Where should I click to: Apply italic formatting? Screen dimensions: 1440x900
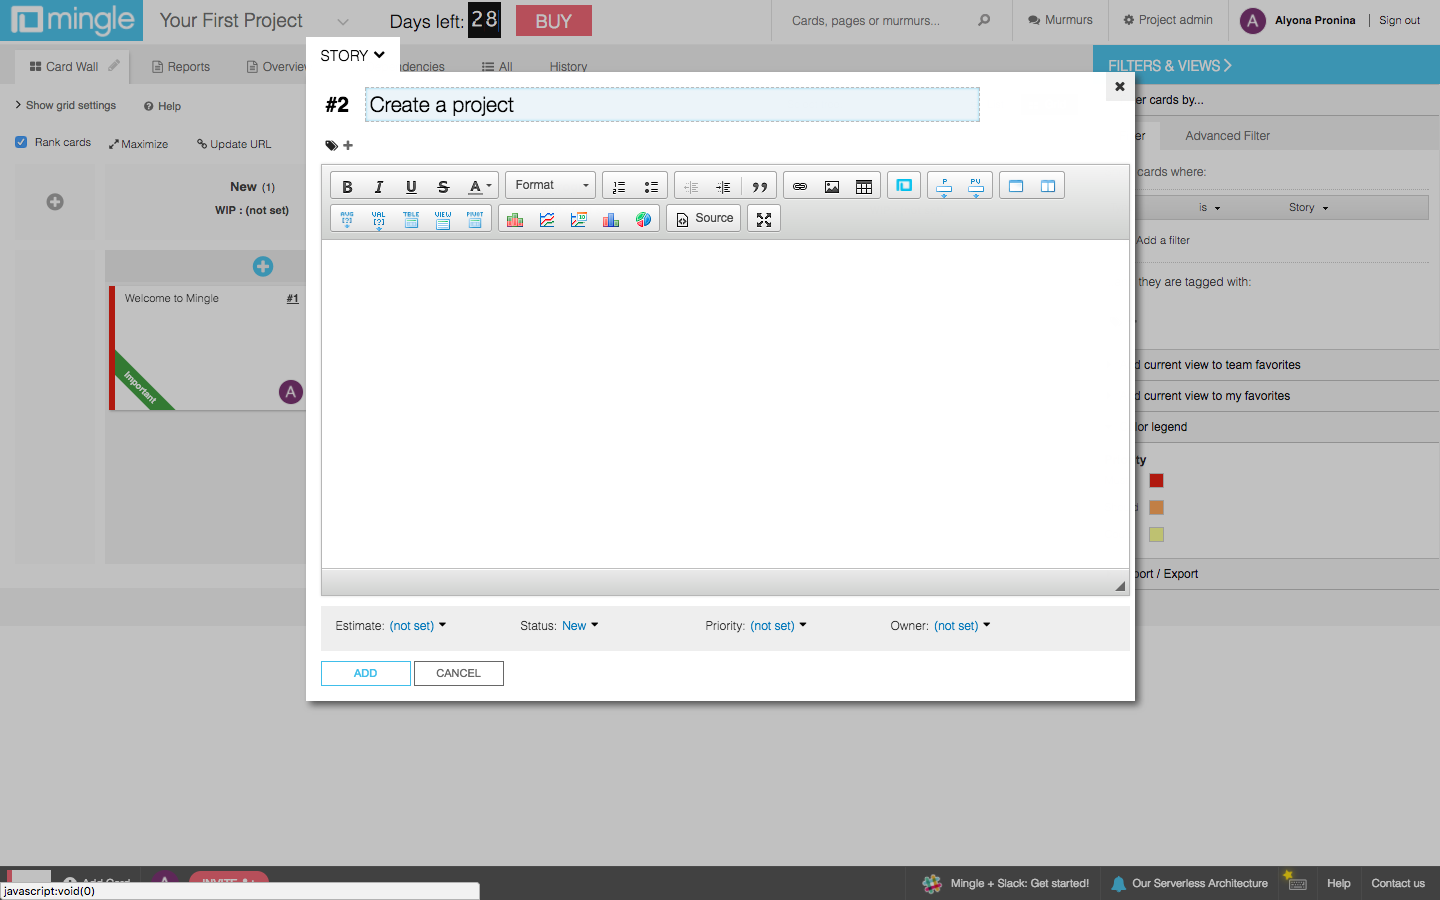(x=379, y=186)
